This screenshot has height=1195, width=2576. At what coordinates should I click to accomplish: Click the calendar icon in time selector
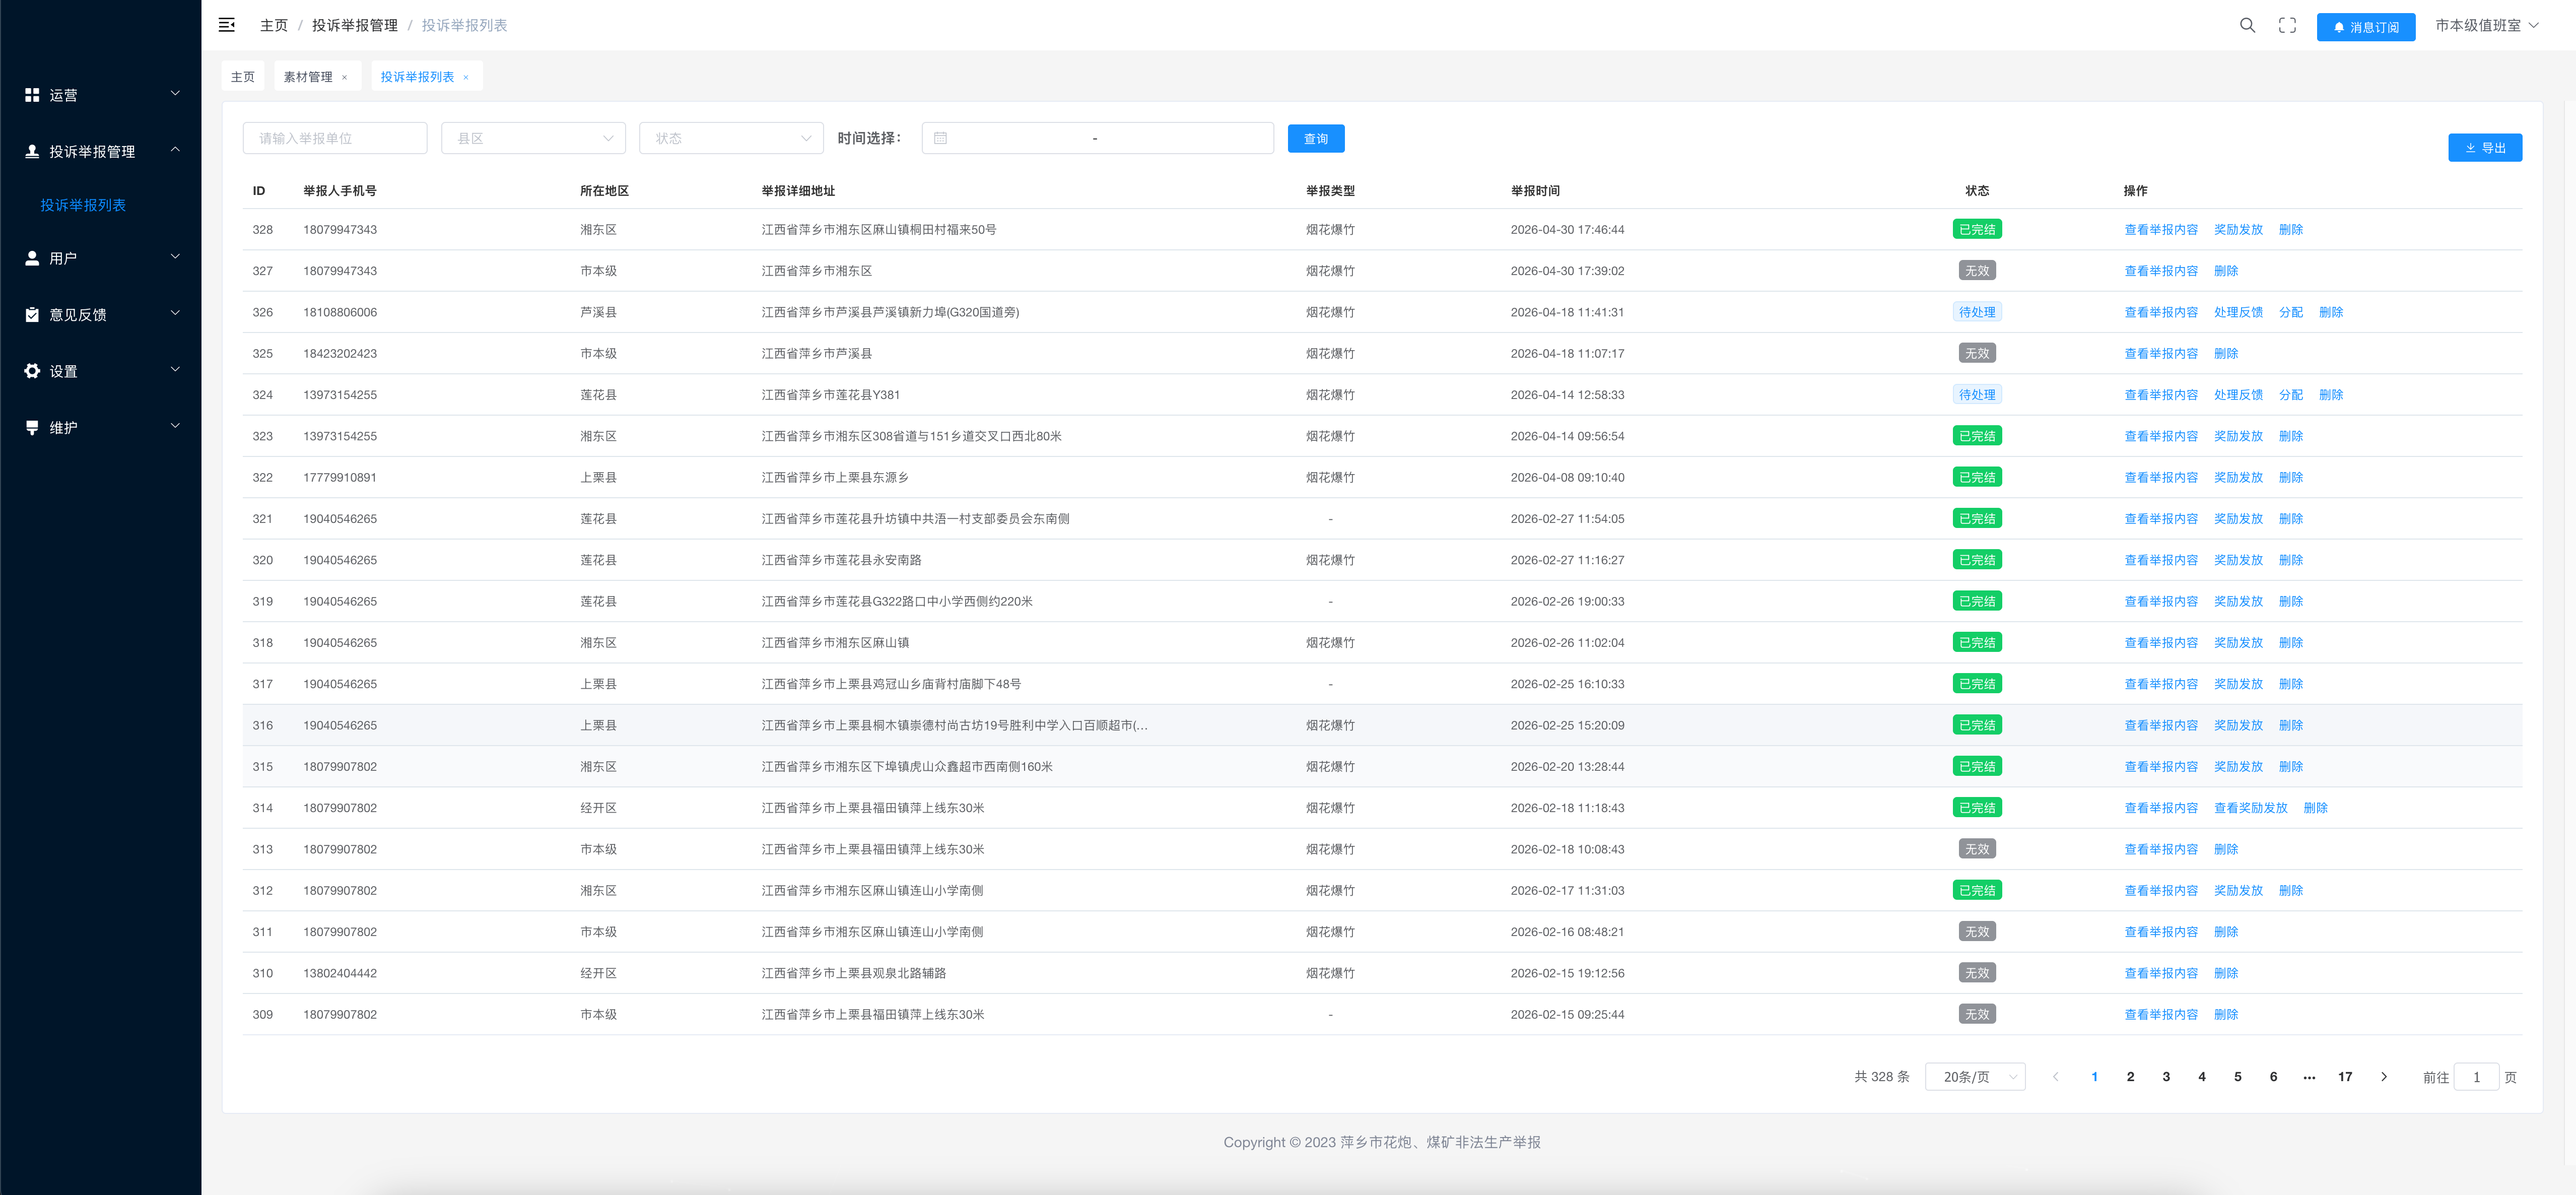pyautogui.click(x=940, y=138)
